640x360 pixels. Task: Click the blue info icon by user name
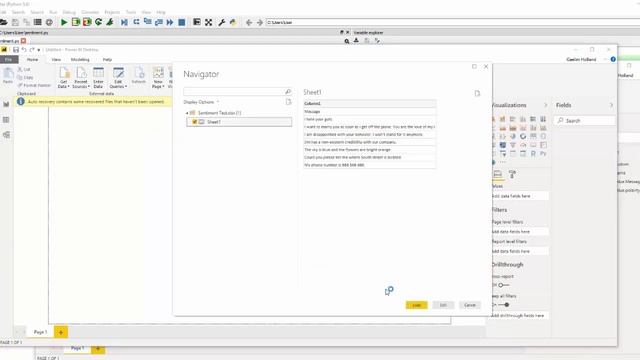(x=613, y=59)
